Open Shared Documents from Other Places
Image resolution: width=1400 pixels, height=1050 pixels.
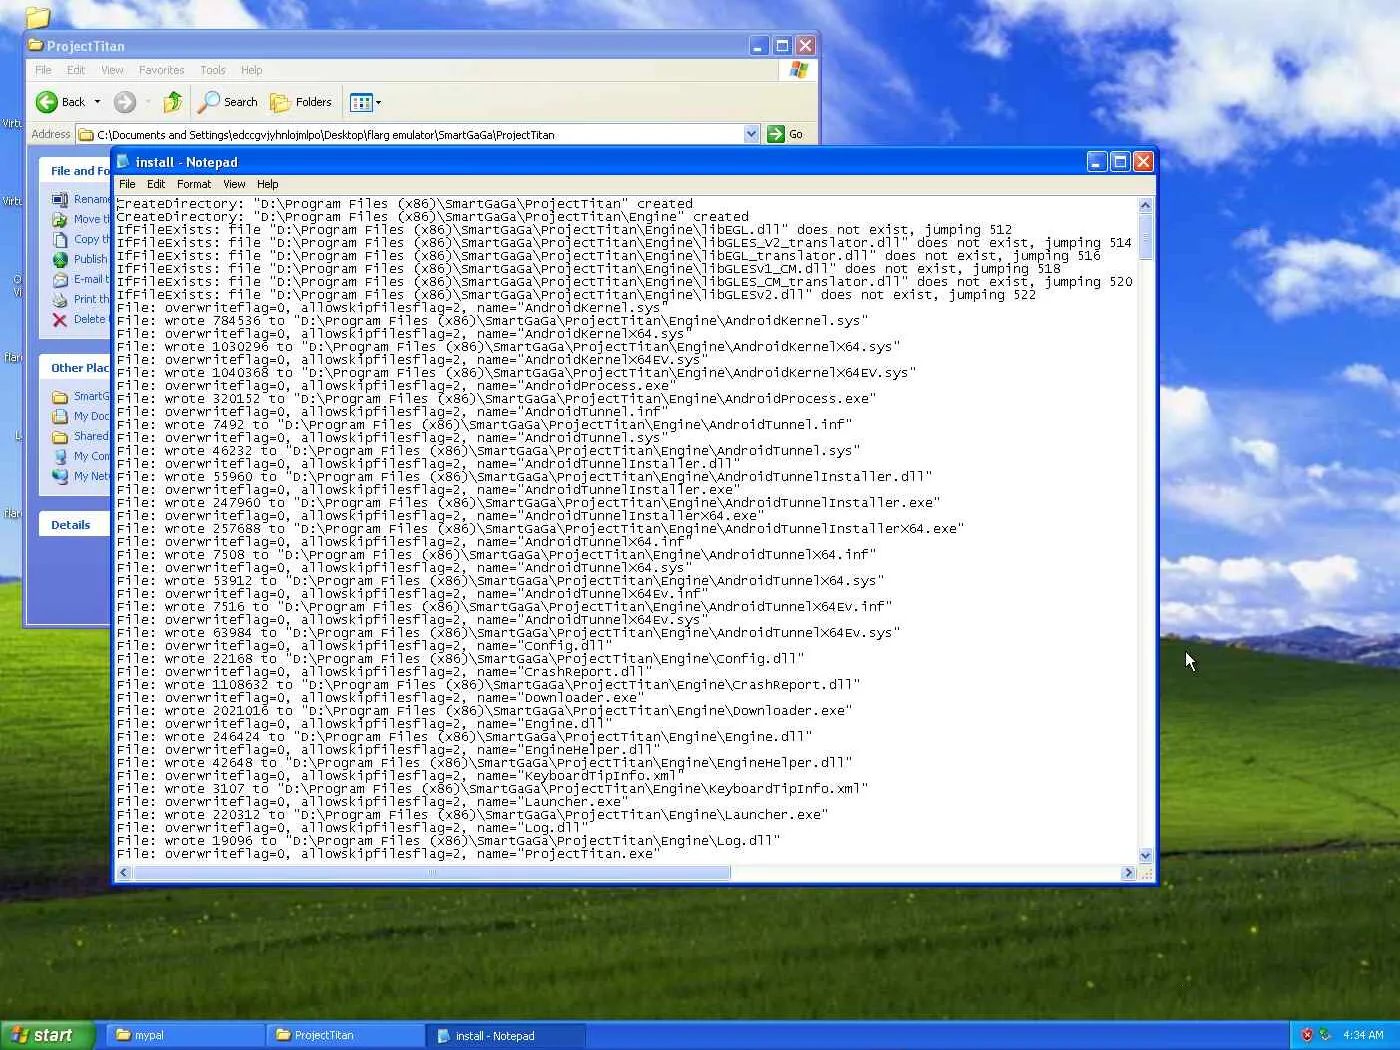click(x=80, y=436)
